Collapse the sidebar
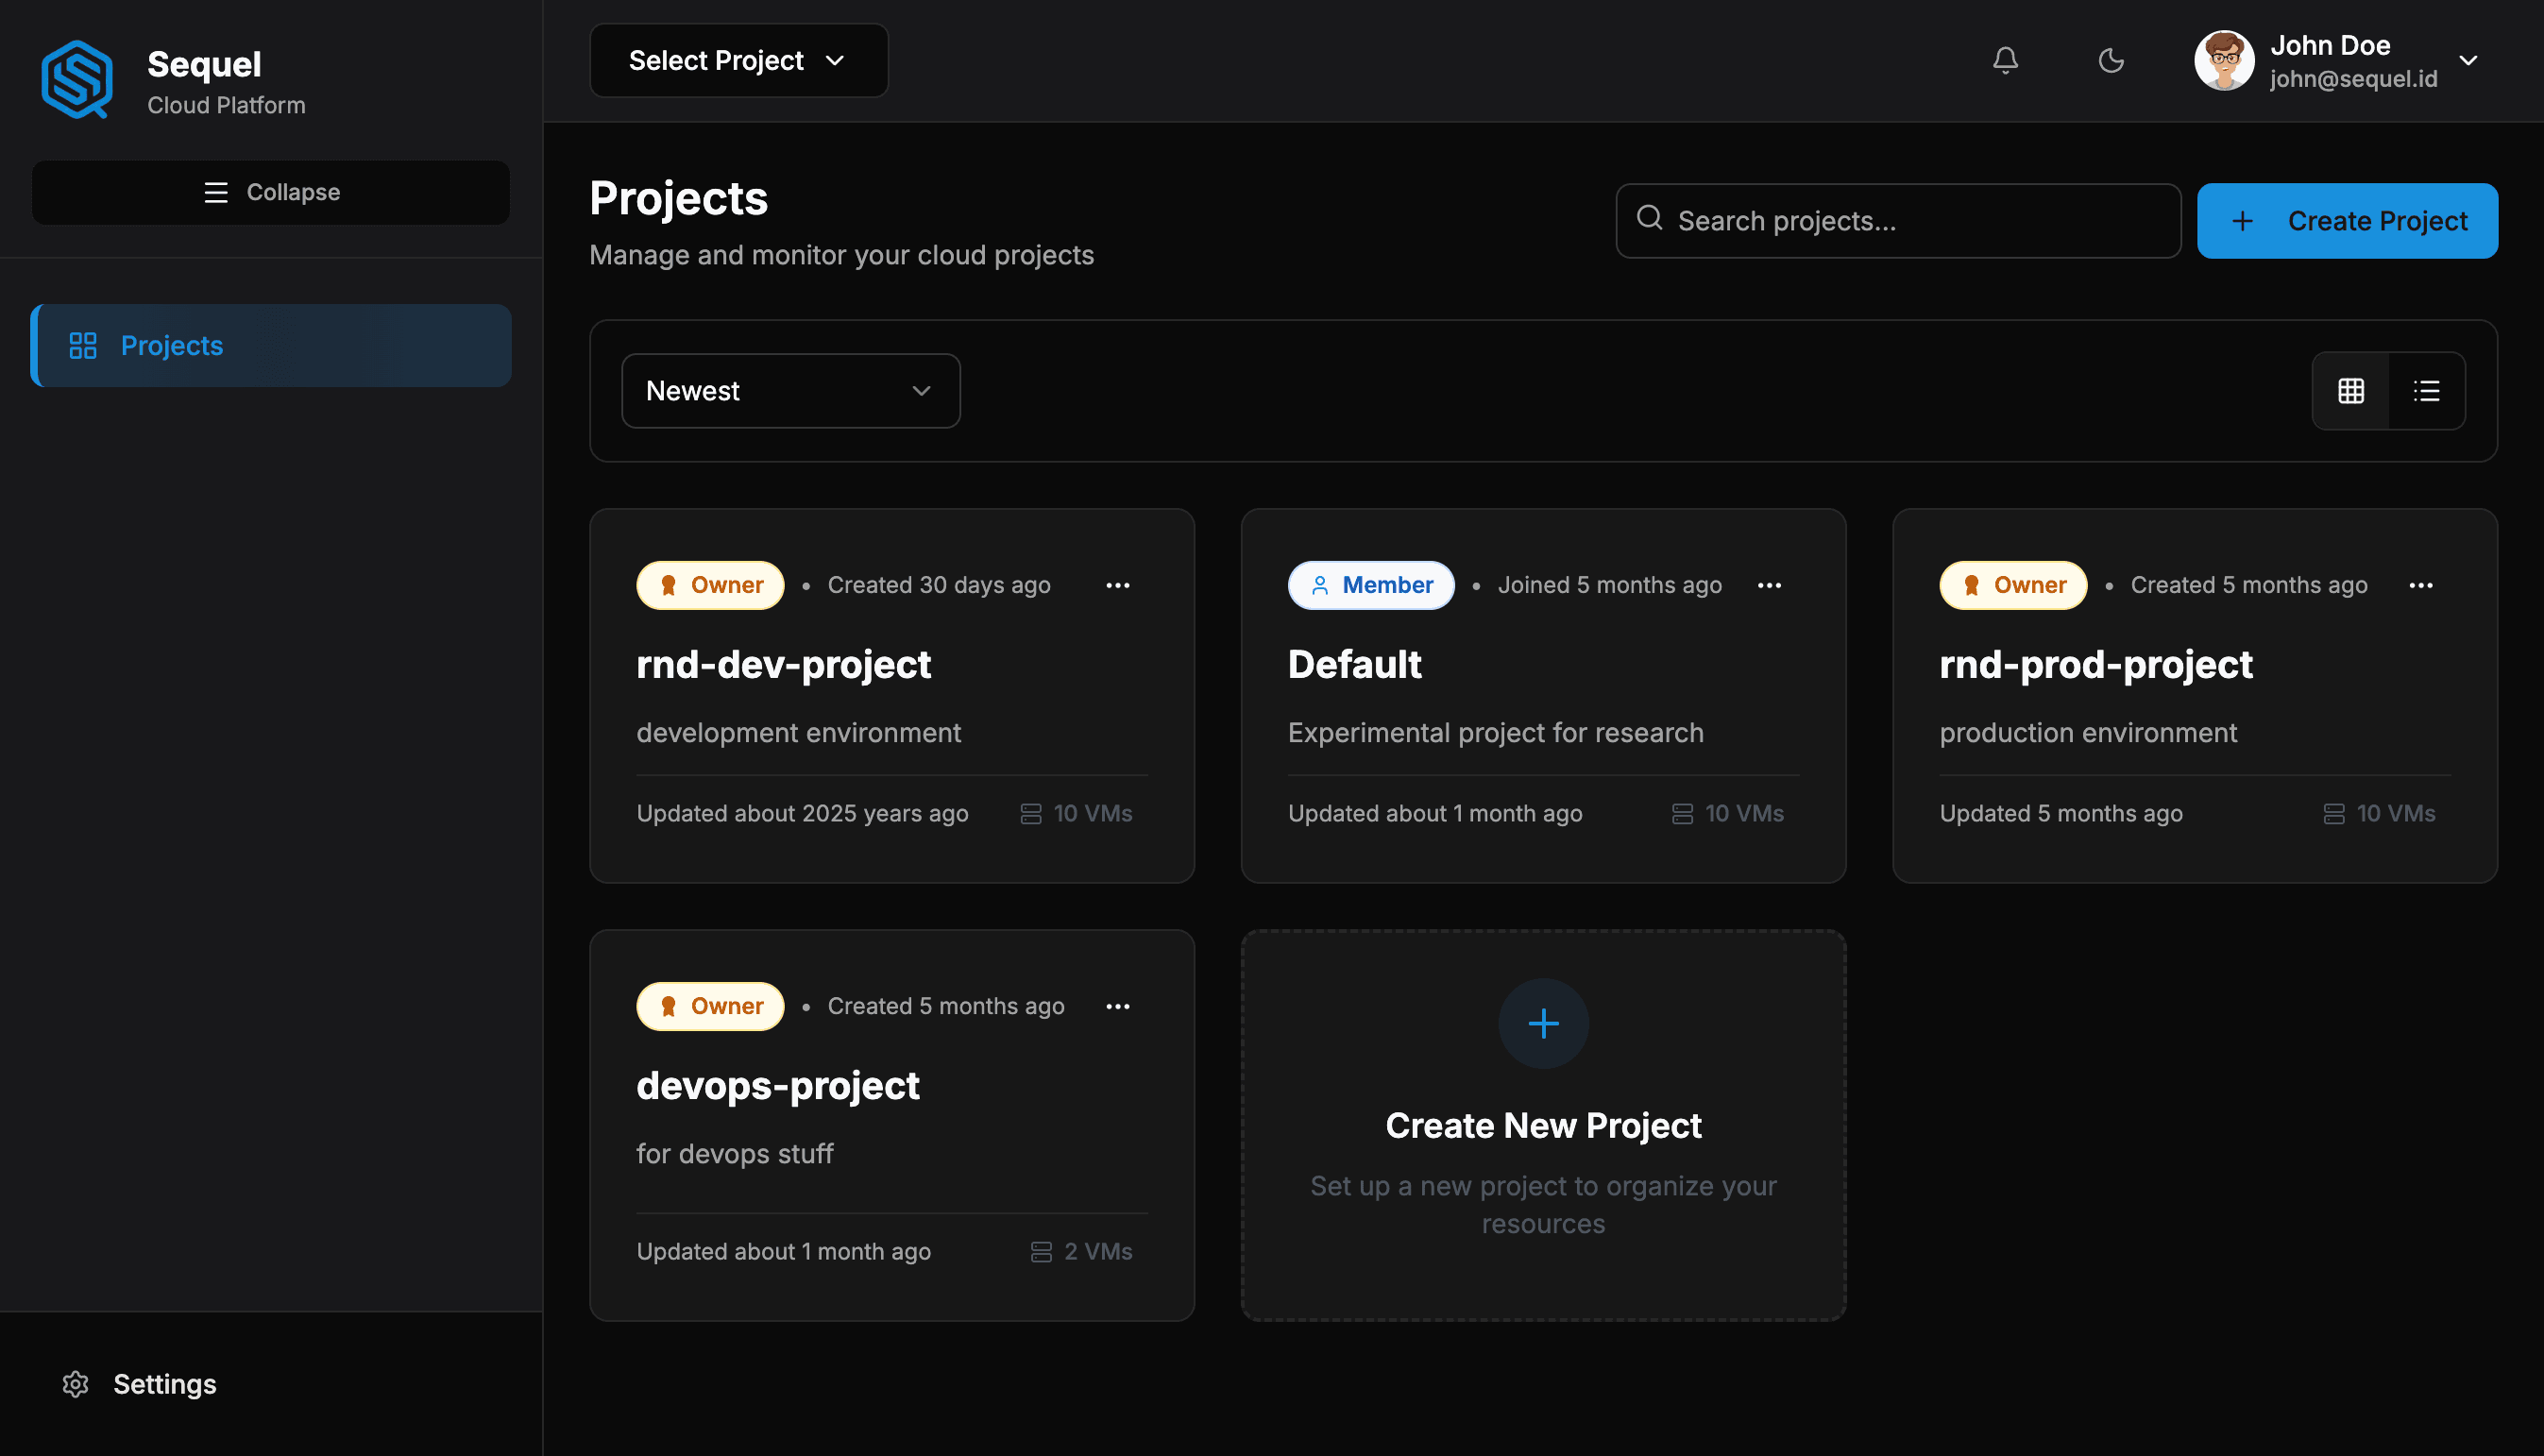The width and height of the screenshot is (2544, 1456). [270, 192]
